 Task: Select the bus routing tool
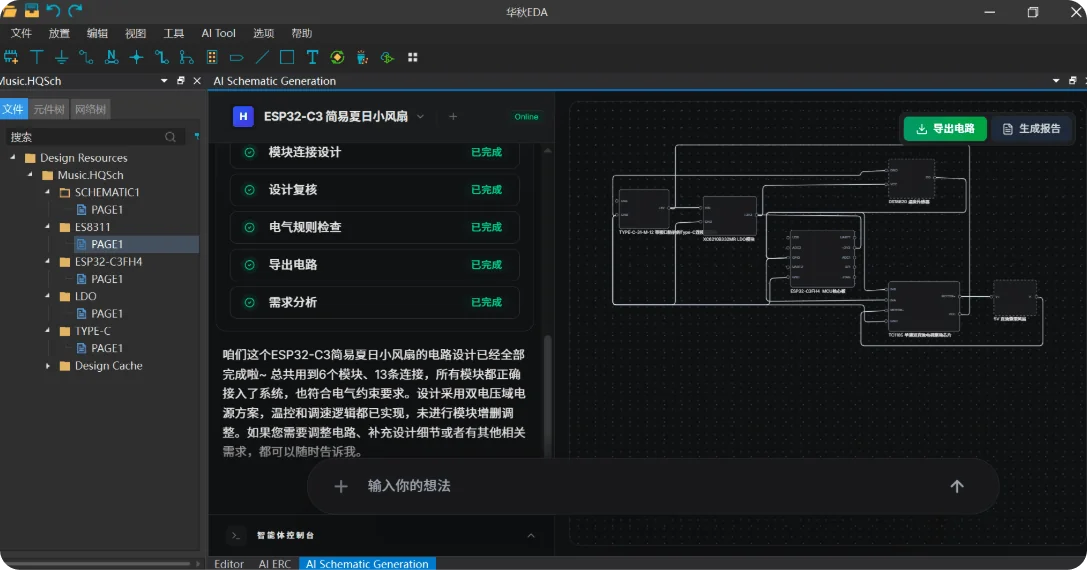pyautogui.click(x=162, y=58)
